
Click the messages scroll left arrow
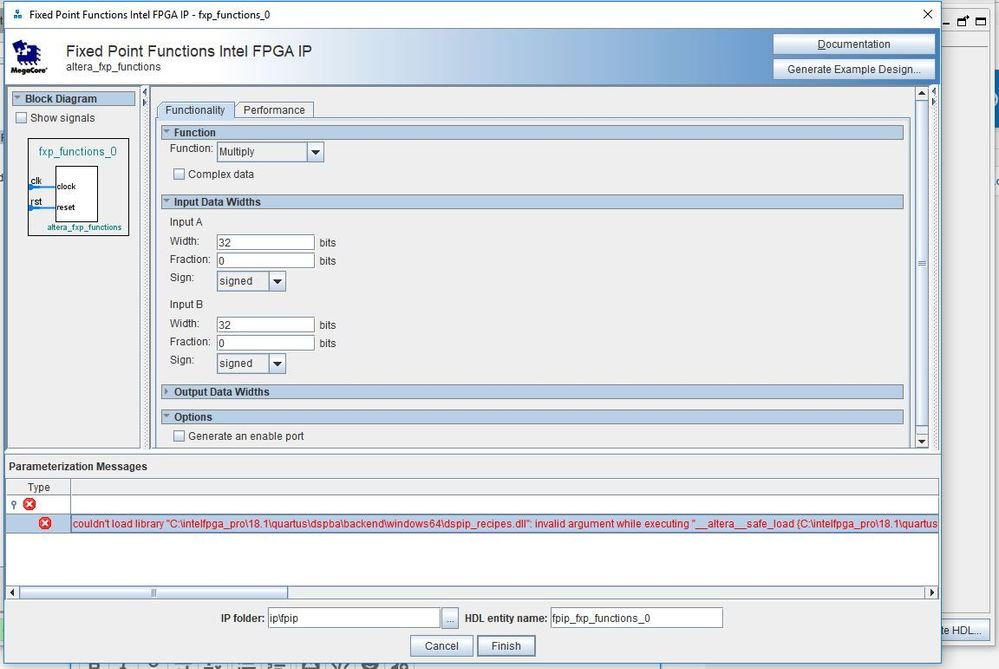(x=12, y=593)
